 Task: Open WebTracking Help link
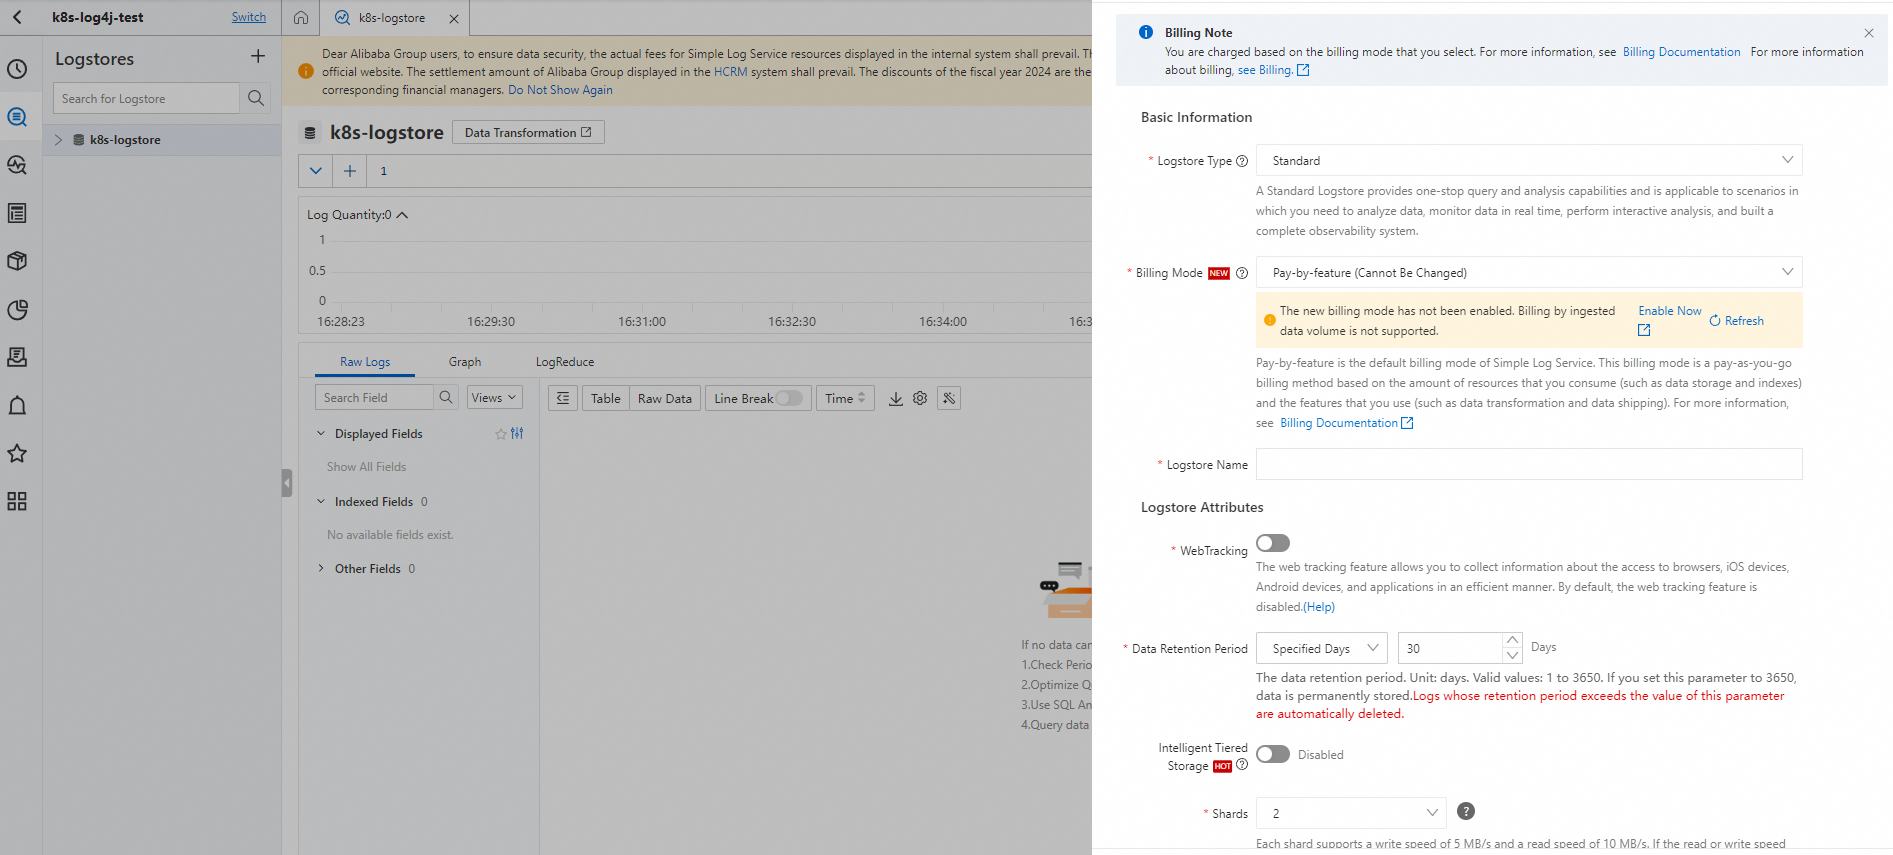tap(1319, 607)
